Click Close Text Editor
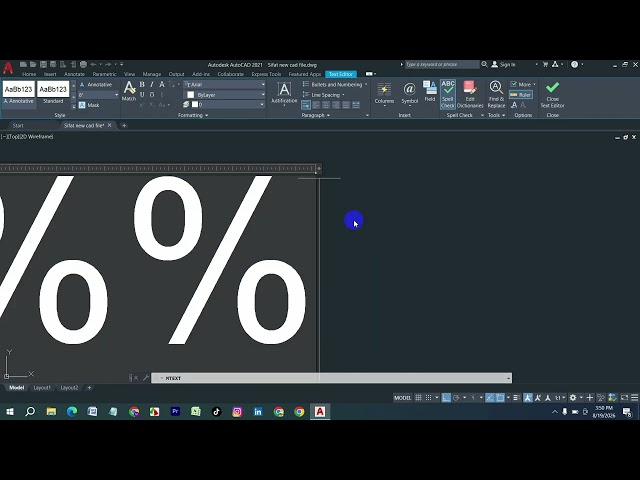The width and height of the screenshot is (640, 480). [x=552, y=94]
